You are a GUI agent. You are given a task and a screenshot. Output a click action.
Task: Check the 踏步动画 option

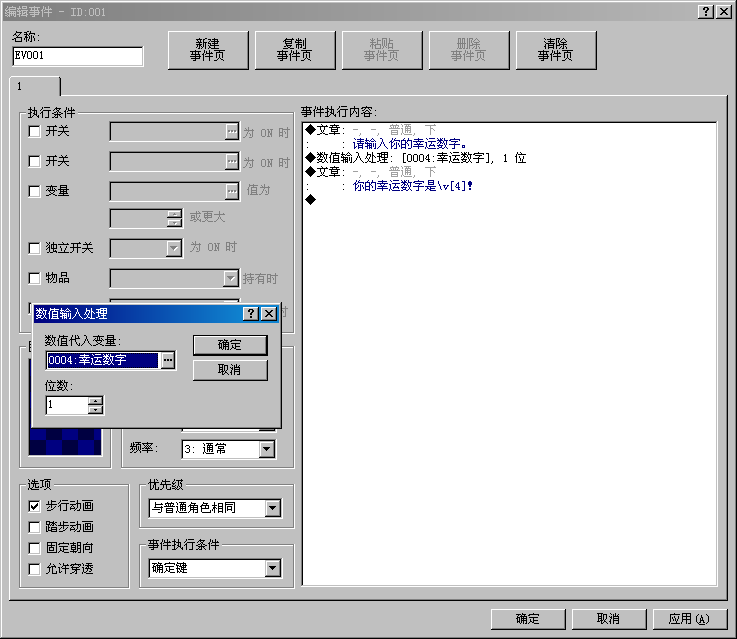(x=34, y=527)
